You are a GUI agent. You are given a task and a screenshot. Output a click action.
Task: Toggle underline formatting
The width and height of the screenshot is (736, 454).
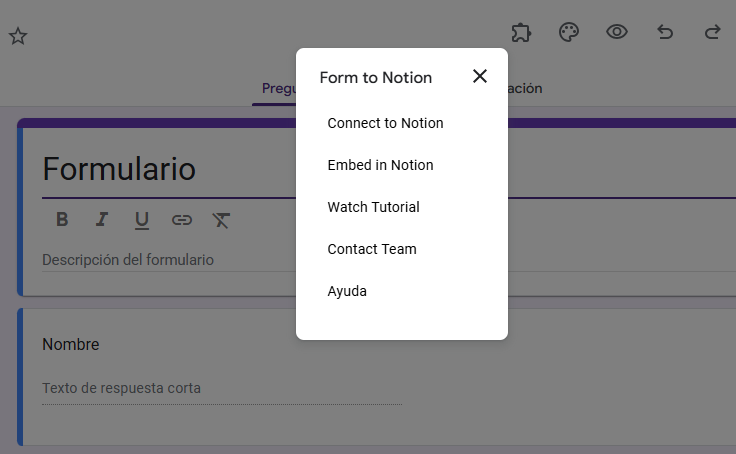coord(141,220)
